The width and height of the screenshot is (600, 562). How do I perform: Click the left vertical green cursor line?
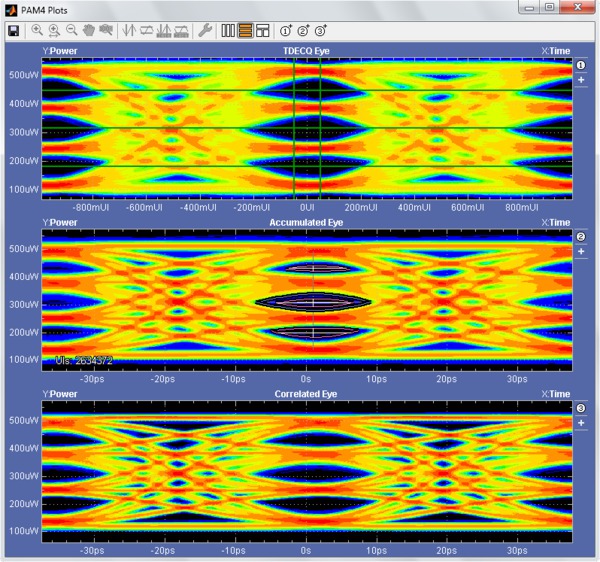point(294,129)
